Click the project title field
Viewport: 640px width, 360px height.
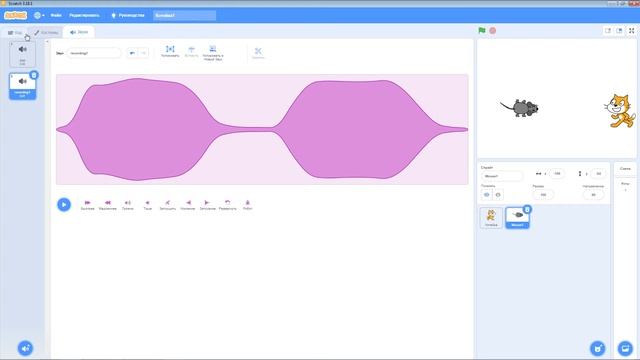point(184,16)
